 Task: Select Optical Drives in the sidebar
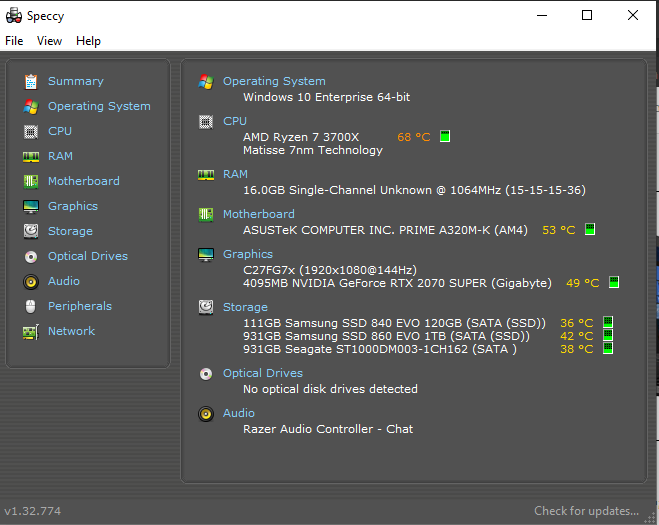click(88, 256)
